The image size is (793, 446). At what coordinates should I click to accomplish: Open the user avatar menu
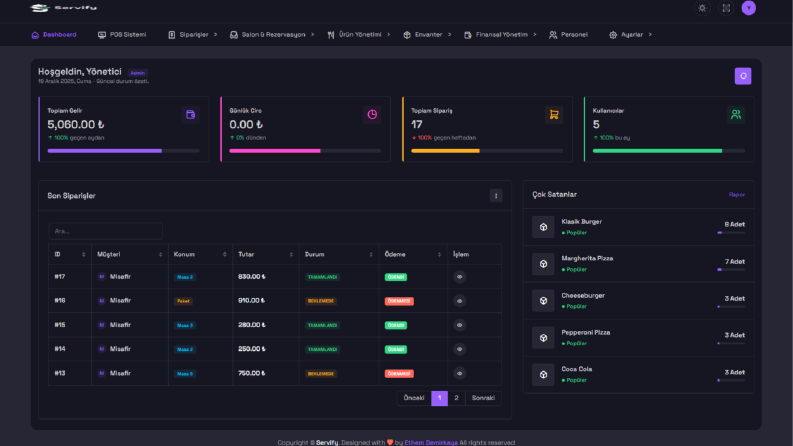click(748, 8)
